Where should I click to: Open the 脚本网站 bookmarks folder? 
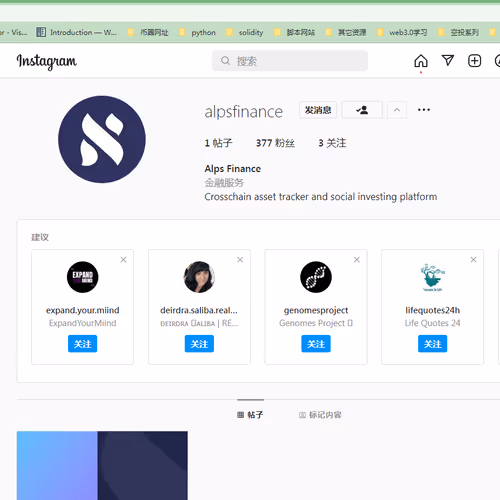click(295, 32)
